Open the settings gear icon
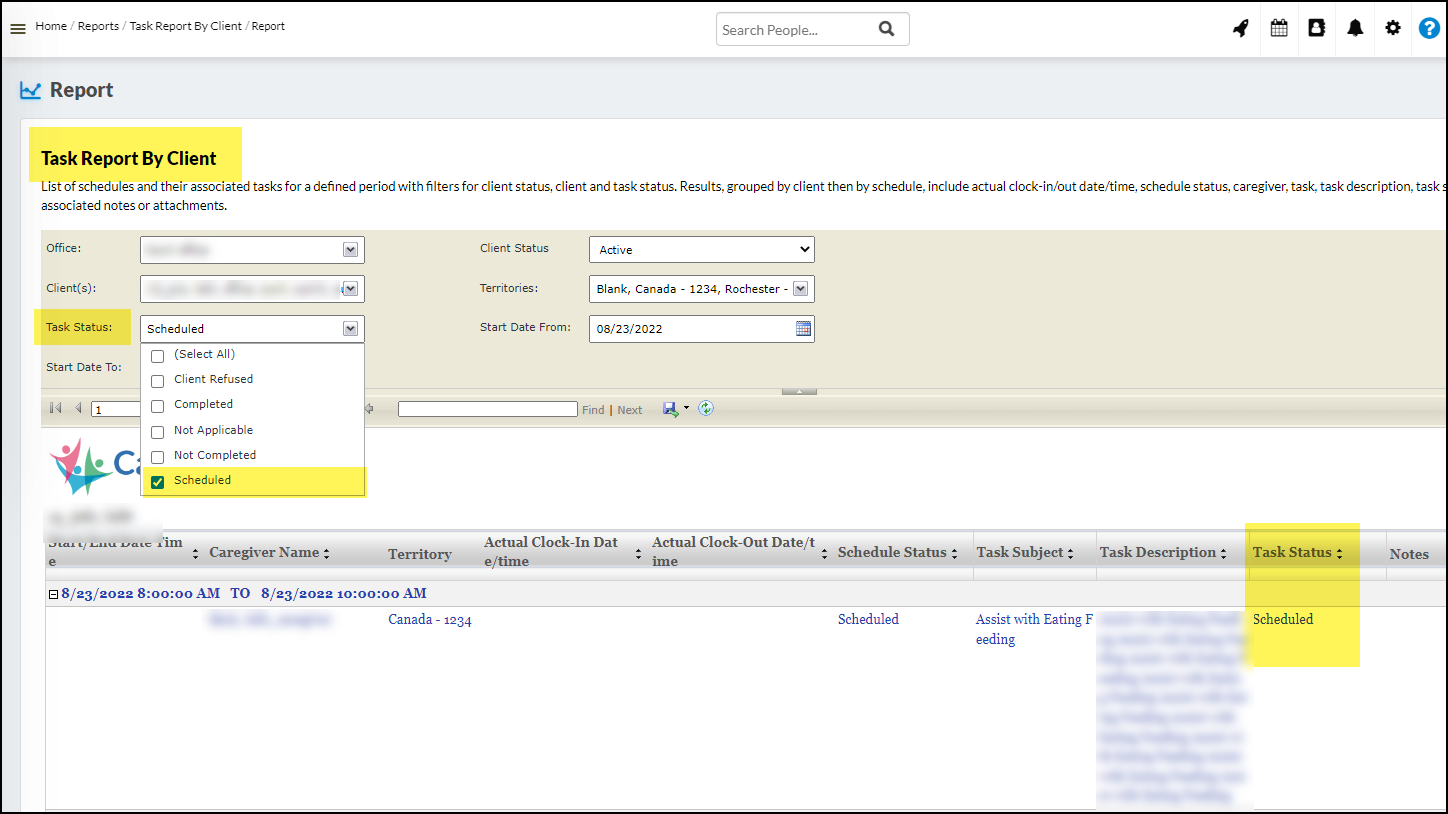The height and width of the screenshot is (814, 1448). (x=1393, y=29)
